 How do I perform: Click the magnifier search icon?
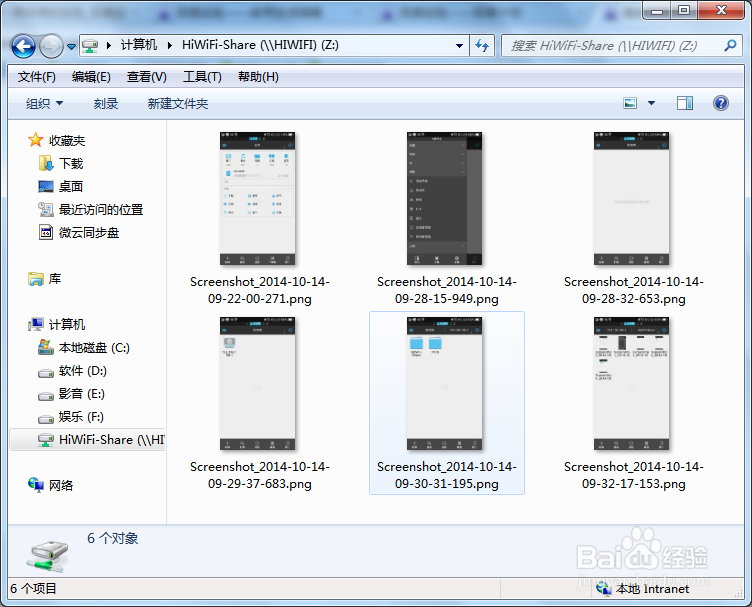730,46
